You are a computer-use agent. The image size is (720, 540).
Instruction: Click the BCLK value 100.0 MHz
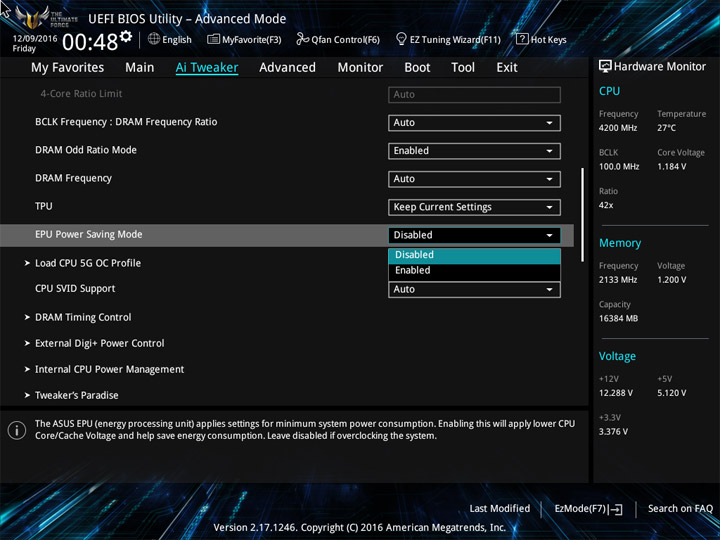click(619, 167)
